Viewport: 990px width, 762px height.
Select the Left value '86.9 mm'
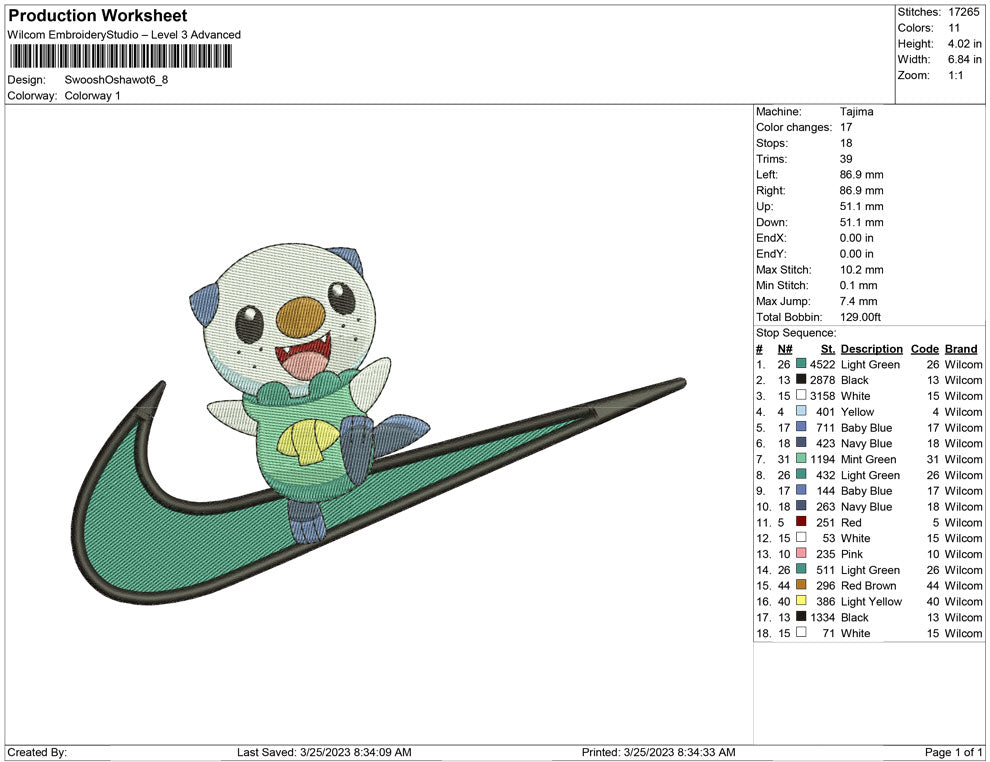click(861, 175)
